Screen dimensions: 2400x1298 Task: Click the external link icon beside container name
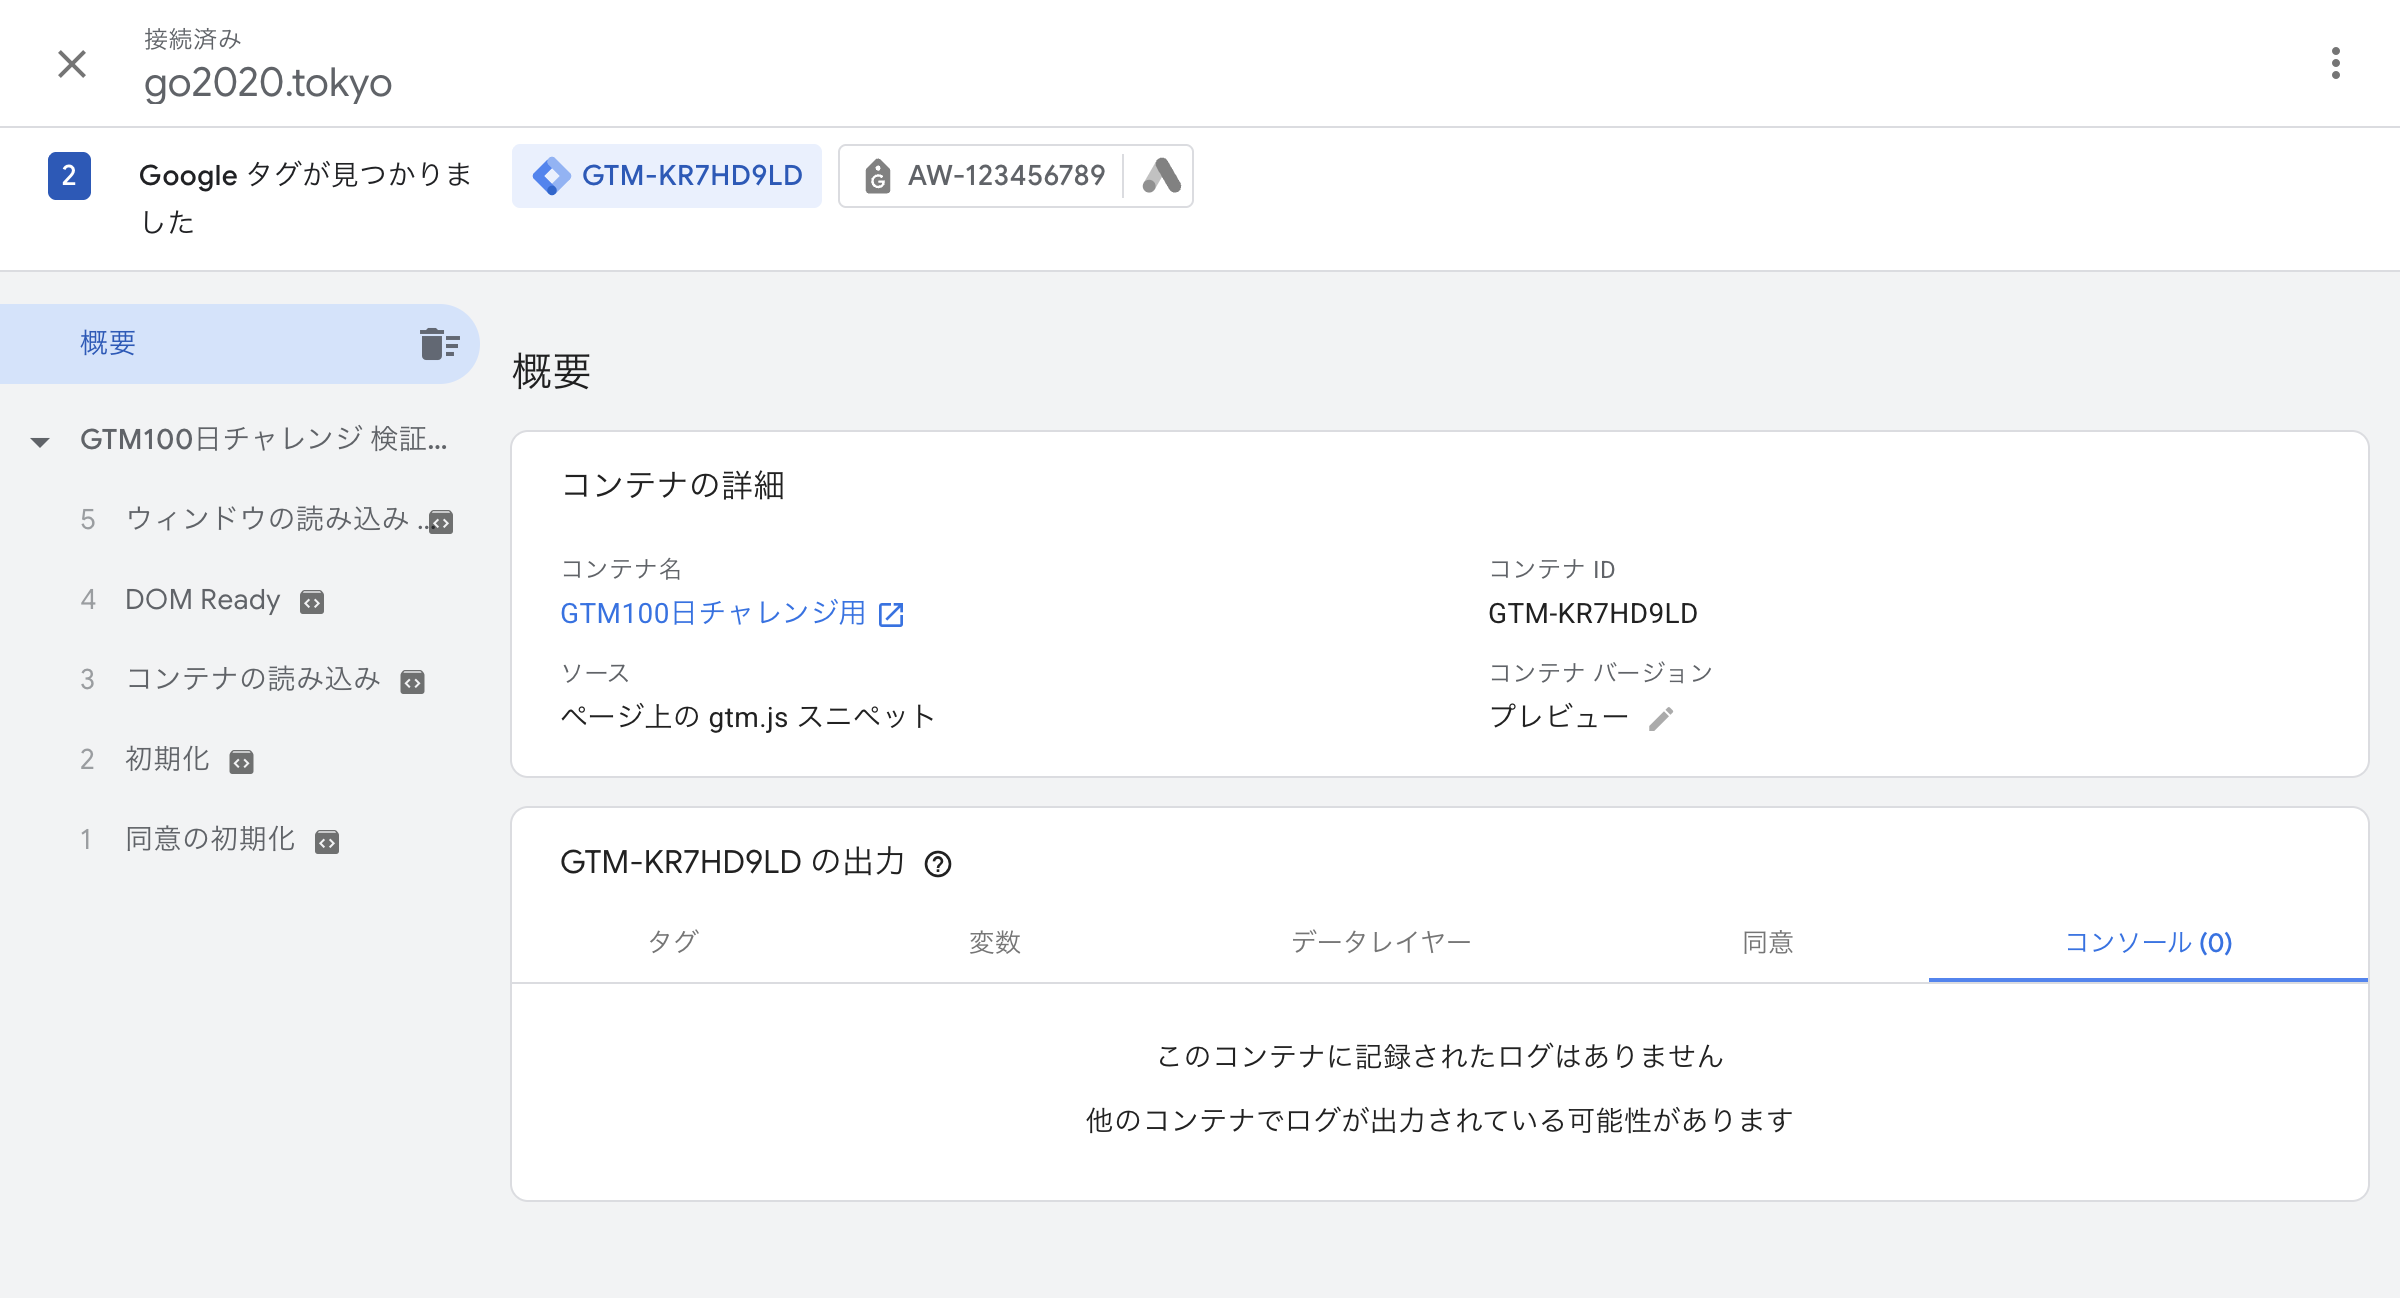pos(891,614)
